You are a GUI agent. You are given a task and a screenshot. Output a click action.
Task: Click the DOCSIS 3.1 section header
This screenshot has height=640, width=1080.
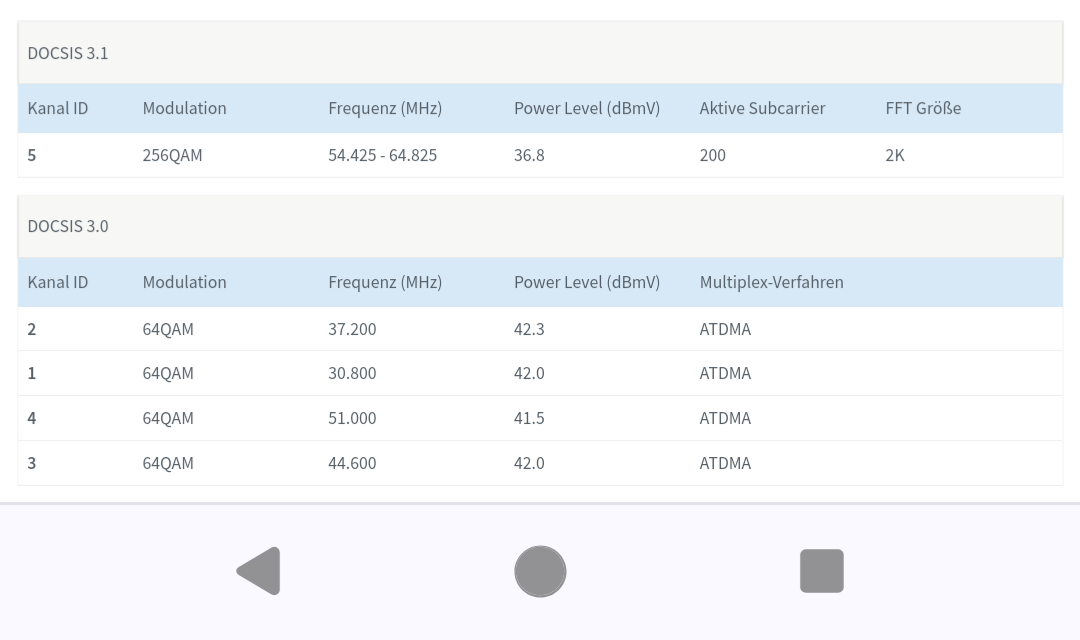tap(68, 53)
